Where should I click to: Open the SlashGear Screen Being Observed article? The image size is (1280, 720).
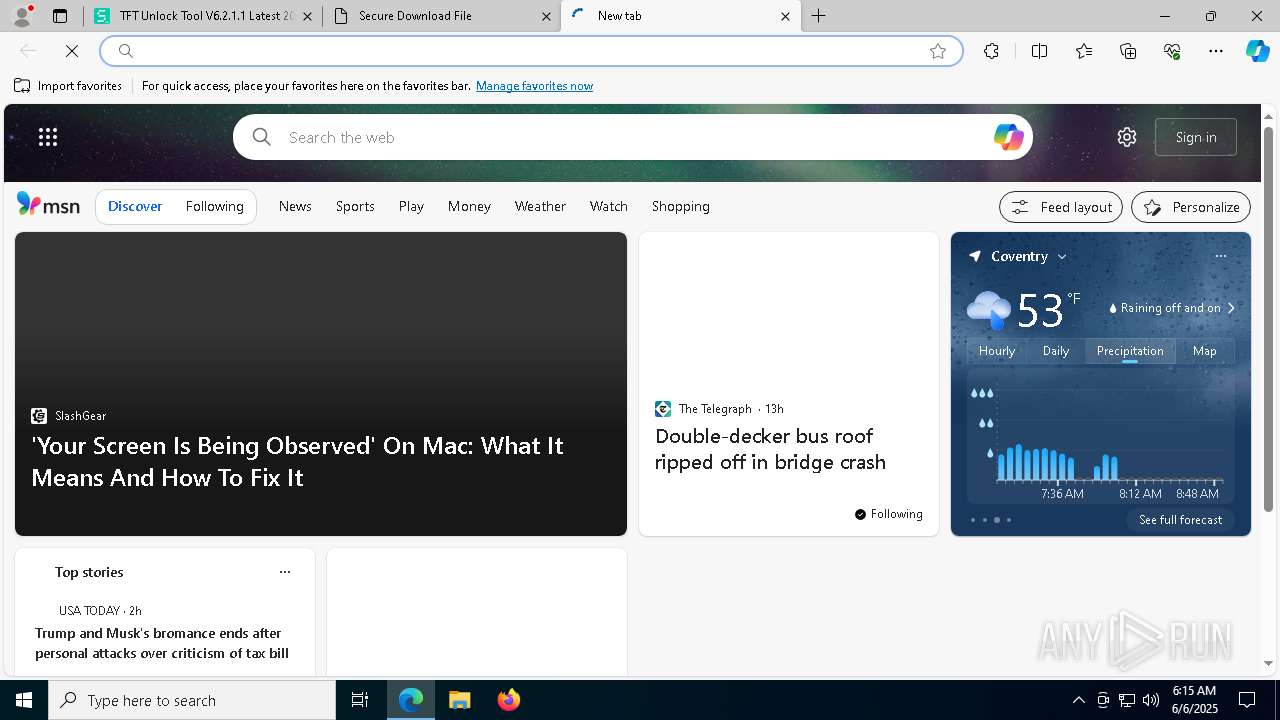tap(297, 461)
